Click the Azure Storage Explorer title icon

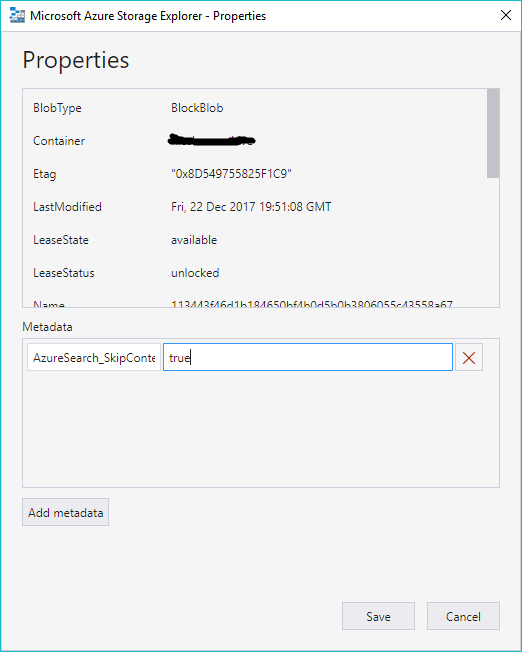[x=17, y=16]
